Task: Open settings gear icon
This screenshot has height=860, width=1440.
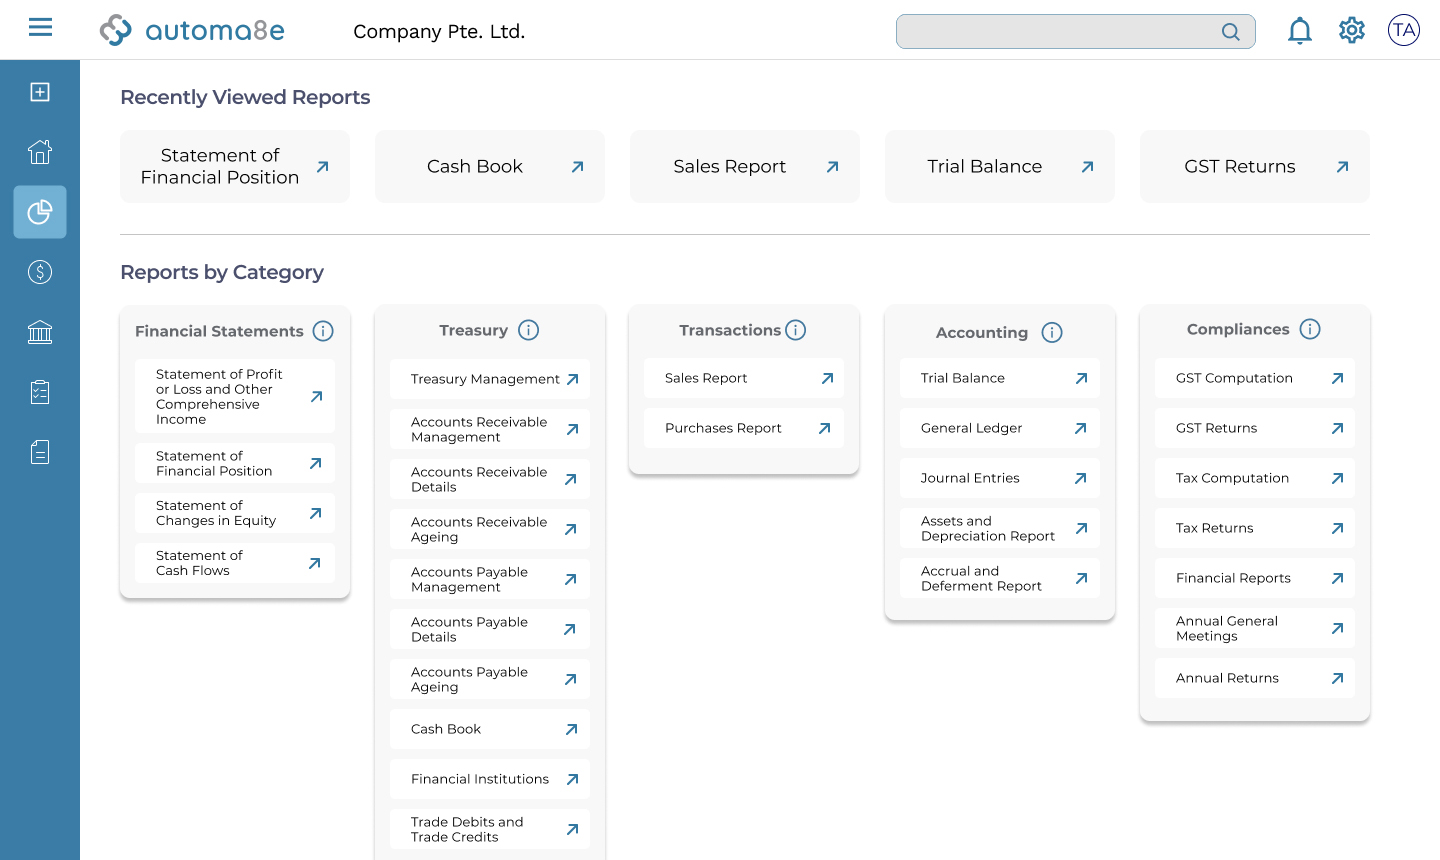Action: tap(1352, 30)
